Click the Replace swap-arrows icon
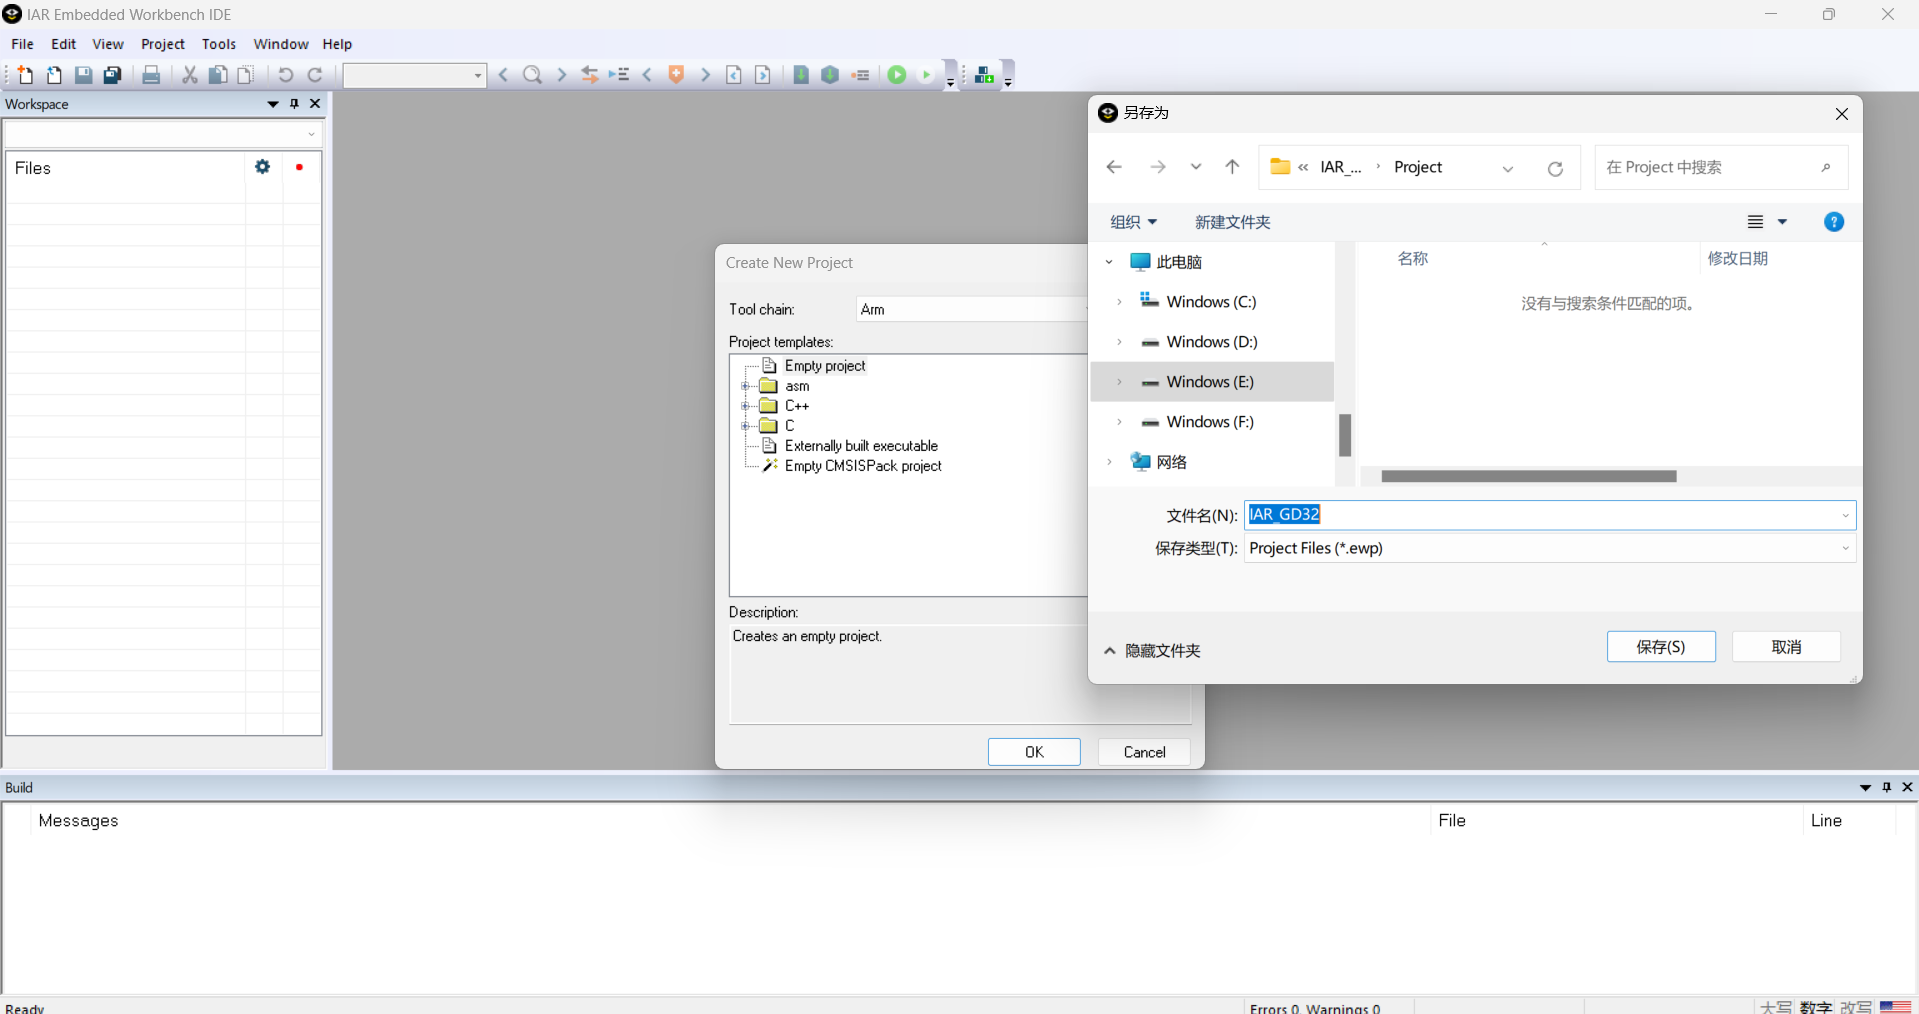 coord(590,75)
